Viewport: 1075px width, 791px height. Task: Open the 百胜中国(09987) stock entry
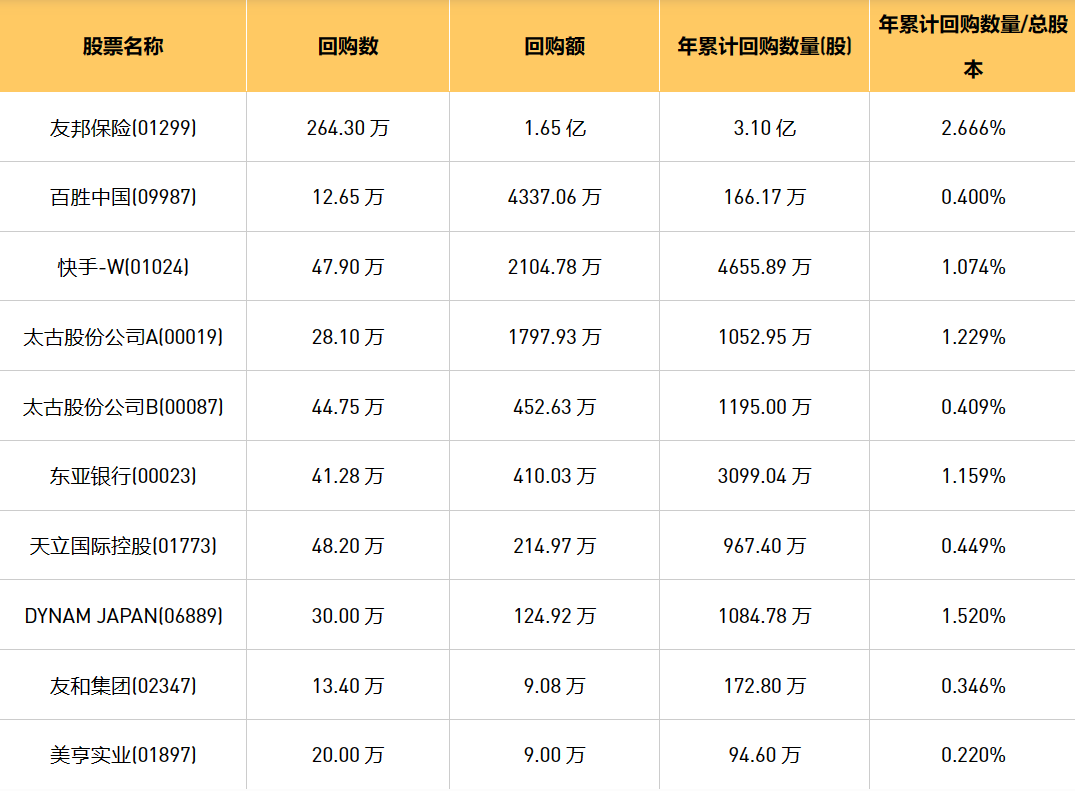(123, 197)
